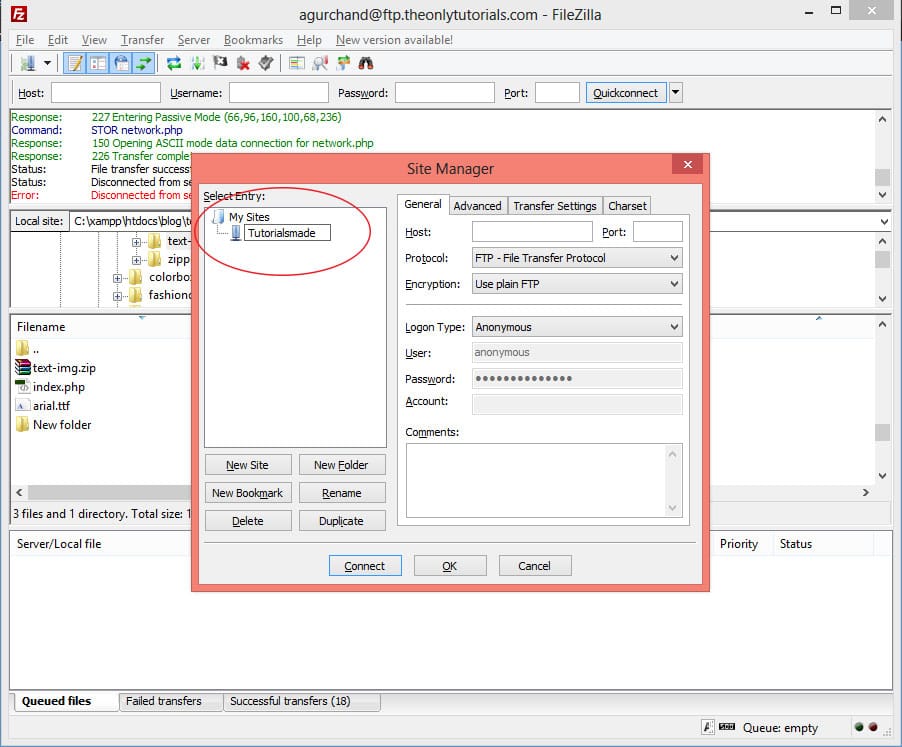Refresh file and folder lists icon
Image resolution: width=902 pixels, height=747 pixels.
[x=174, y=63]
